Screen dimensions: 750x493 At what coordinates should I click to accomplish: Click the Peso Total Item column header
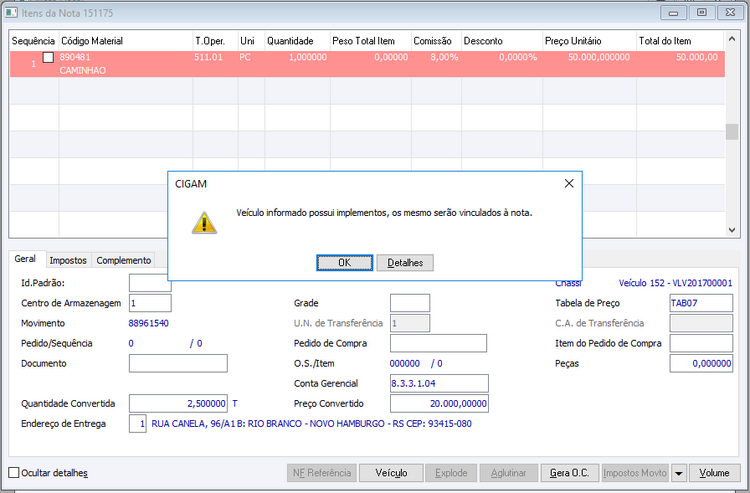[x=371, y=41]
